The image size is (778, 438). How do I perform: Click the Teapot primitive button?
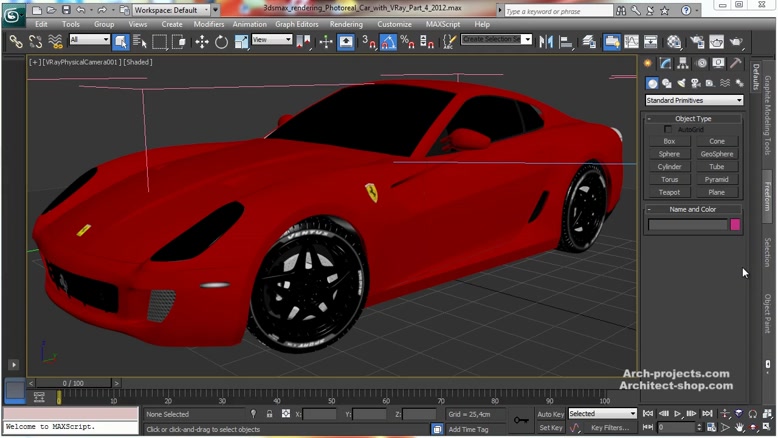coord(669,192)
